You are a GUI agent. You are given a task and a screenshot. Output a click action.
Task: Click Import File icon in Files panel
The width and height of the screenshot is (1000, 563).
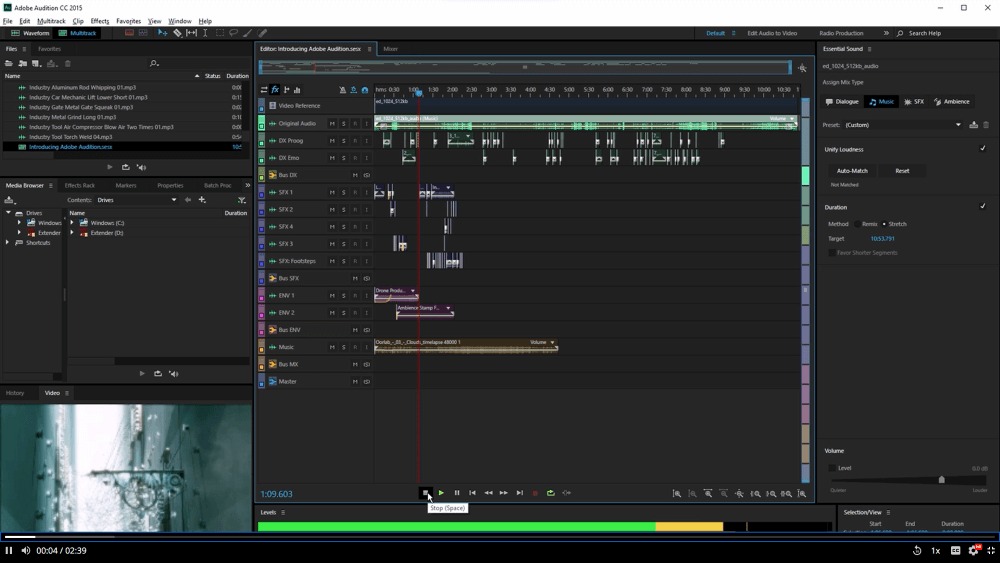tap(22, 64)
